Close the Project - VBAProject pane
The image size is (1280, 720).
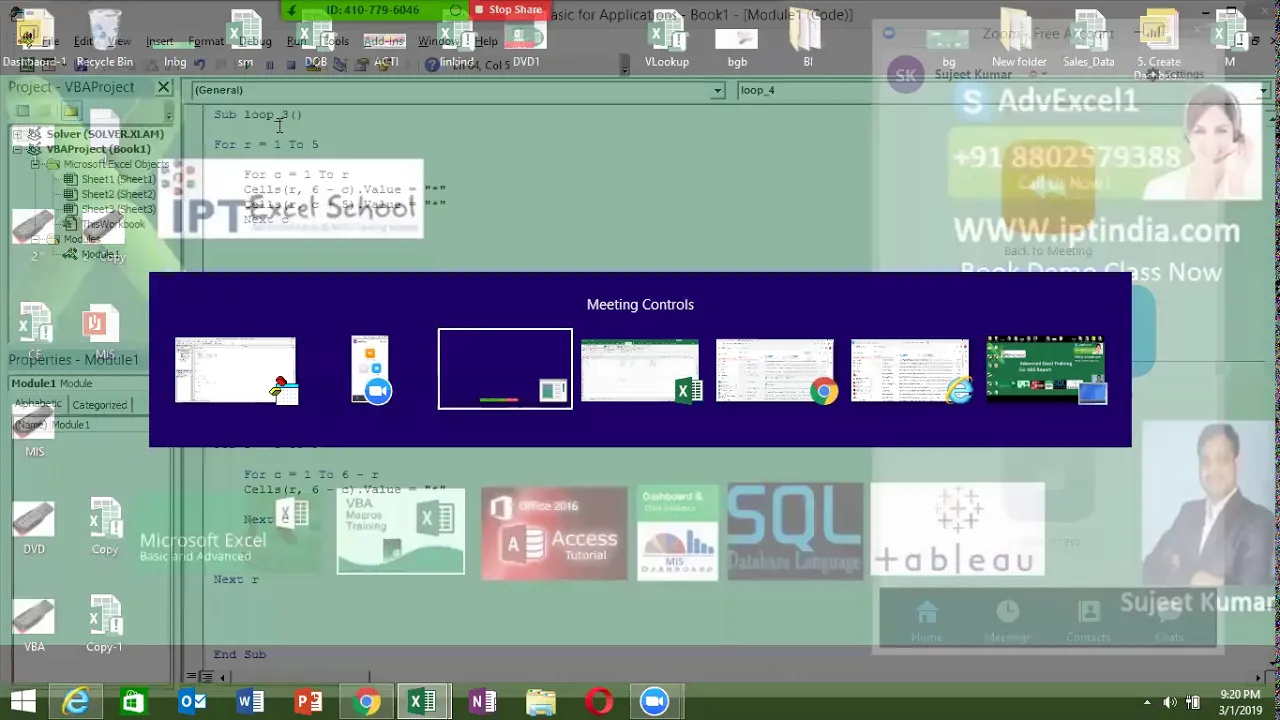(x=164, y=87)
